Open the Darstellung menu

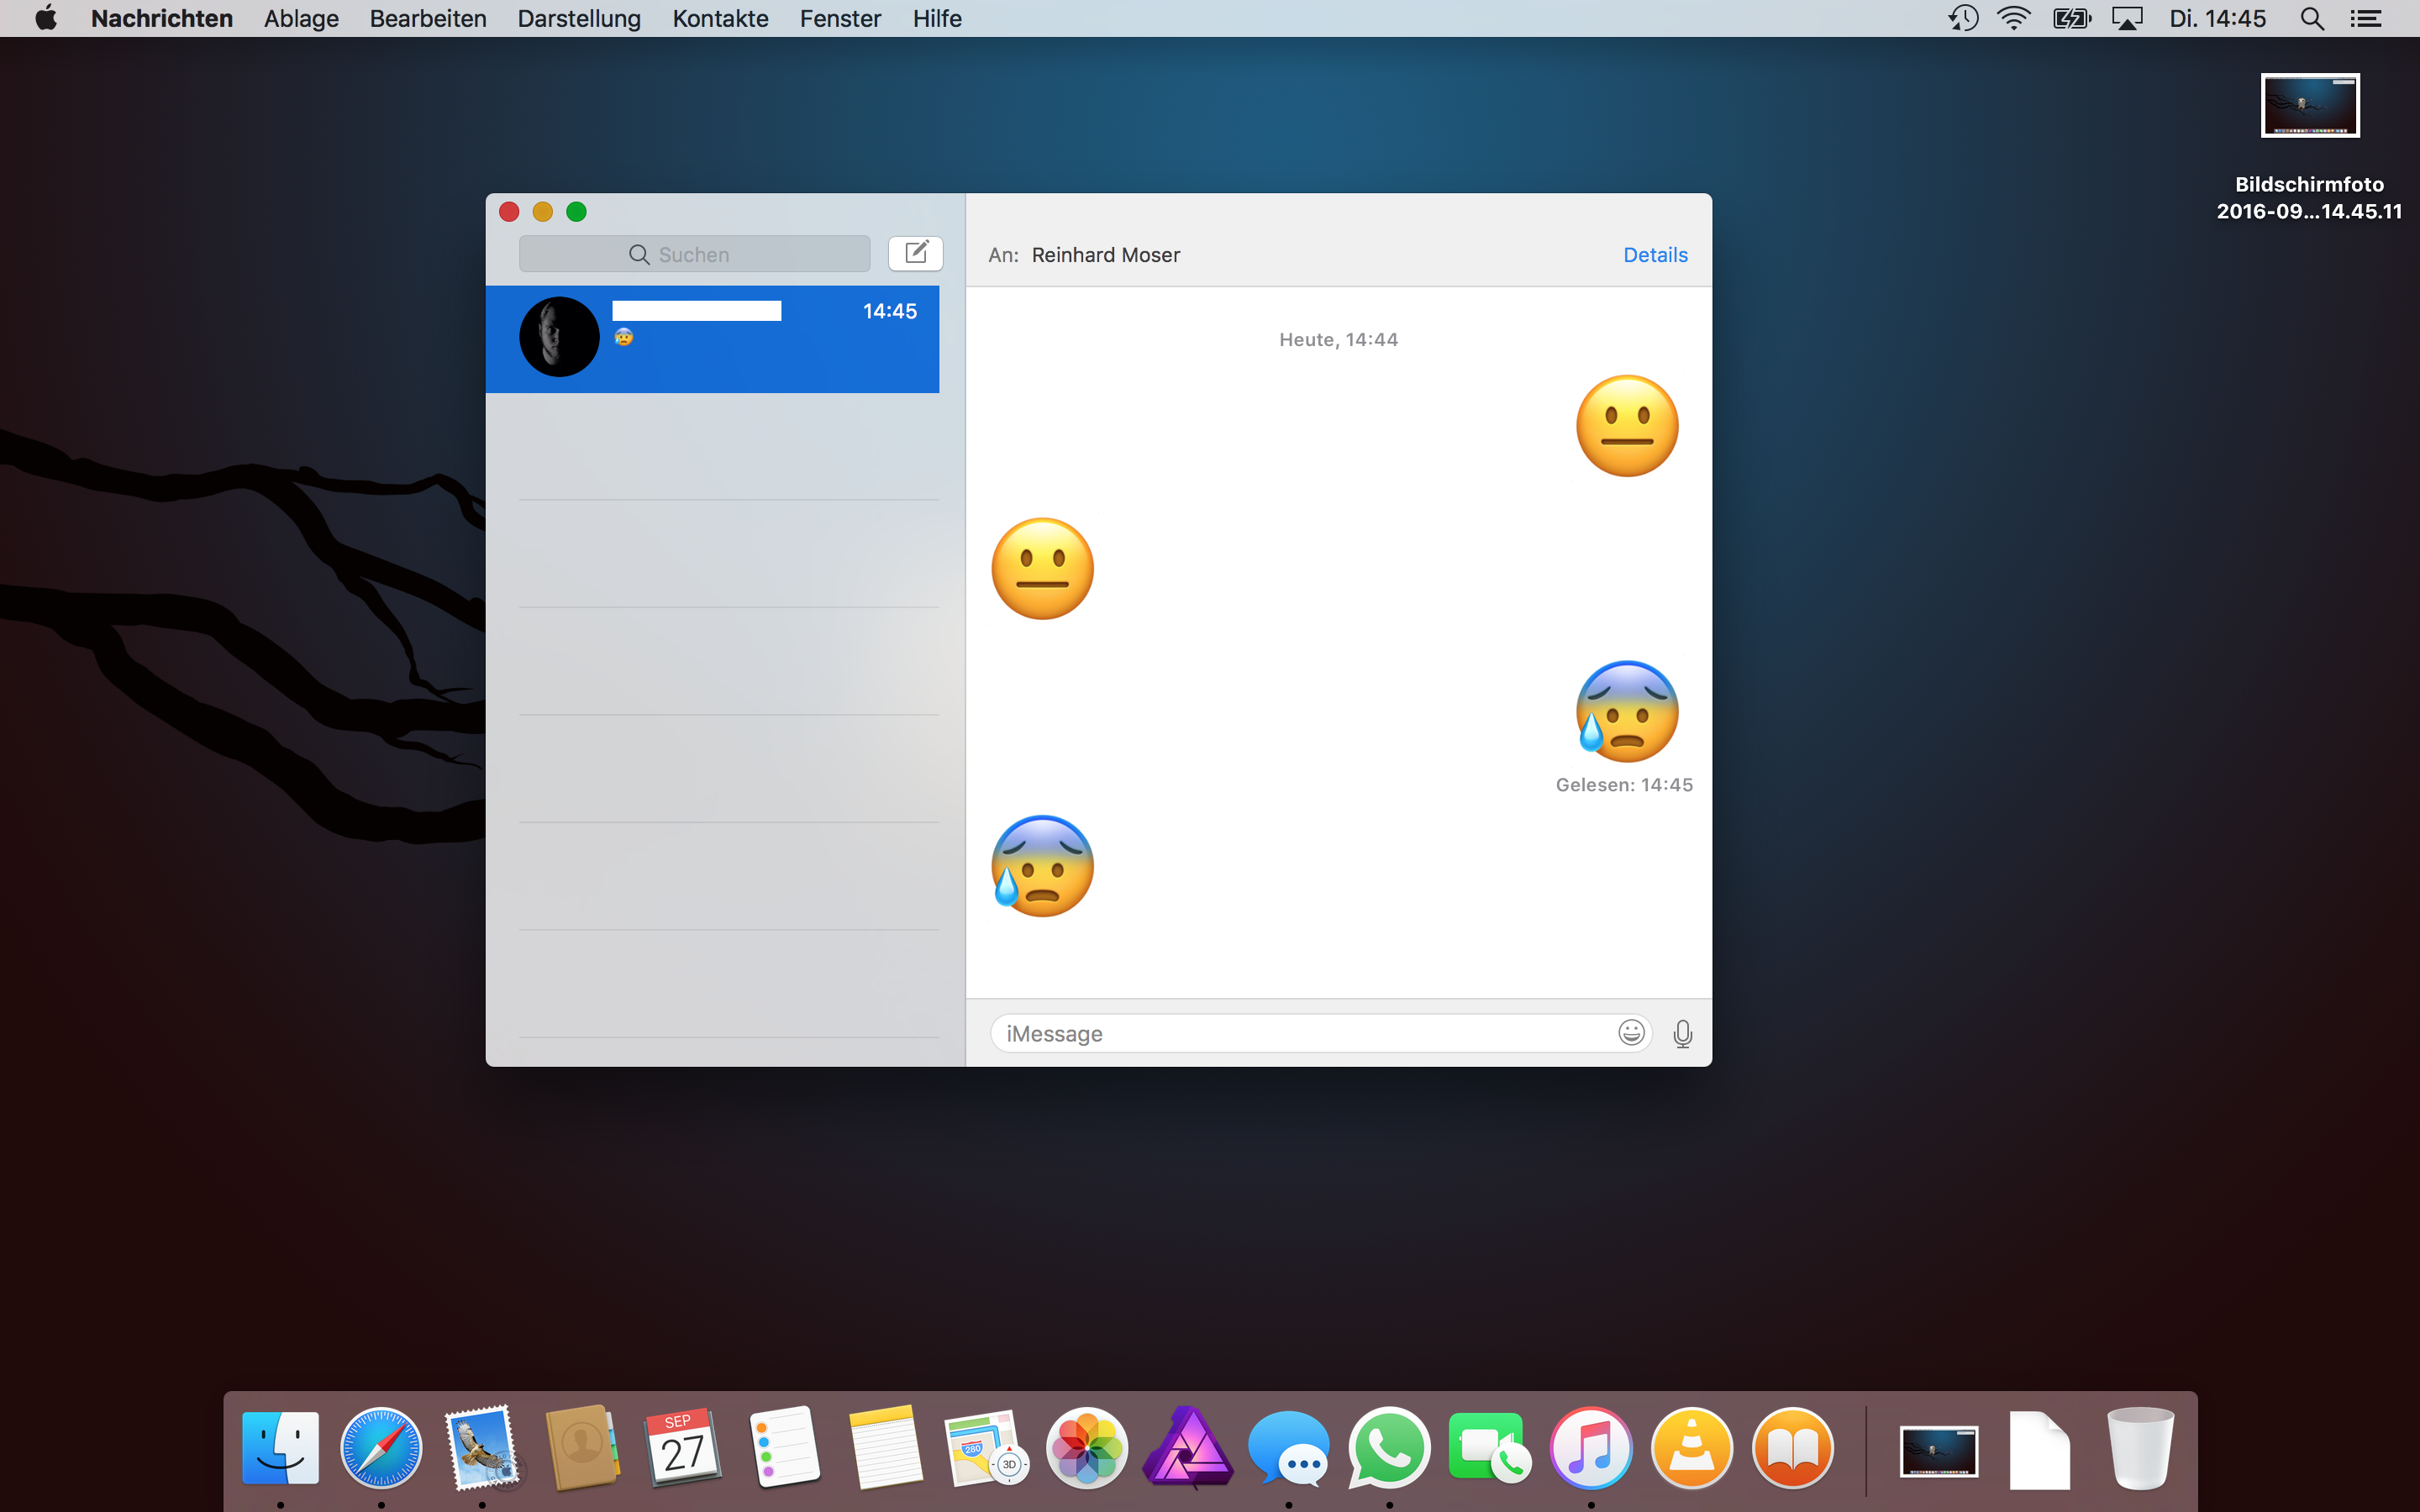(579, 19)
